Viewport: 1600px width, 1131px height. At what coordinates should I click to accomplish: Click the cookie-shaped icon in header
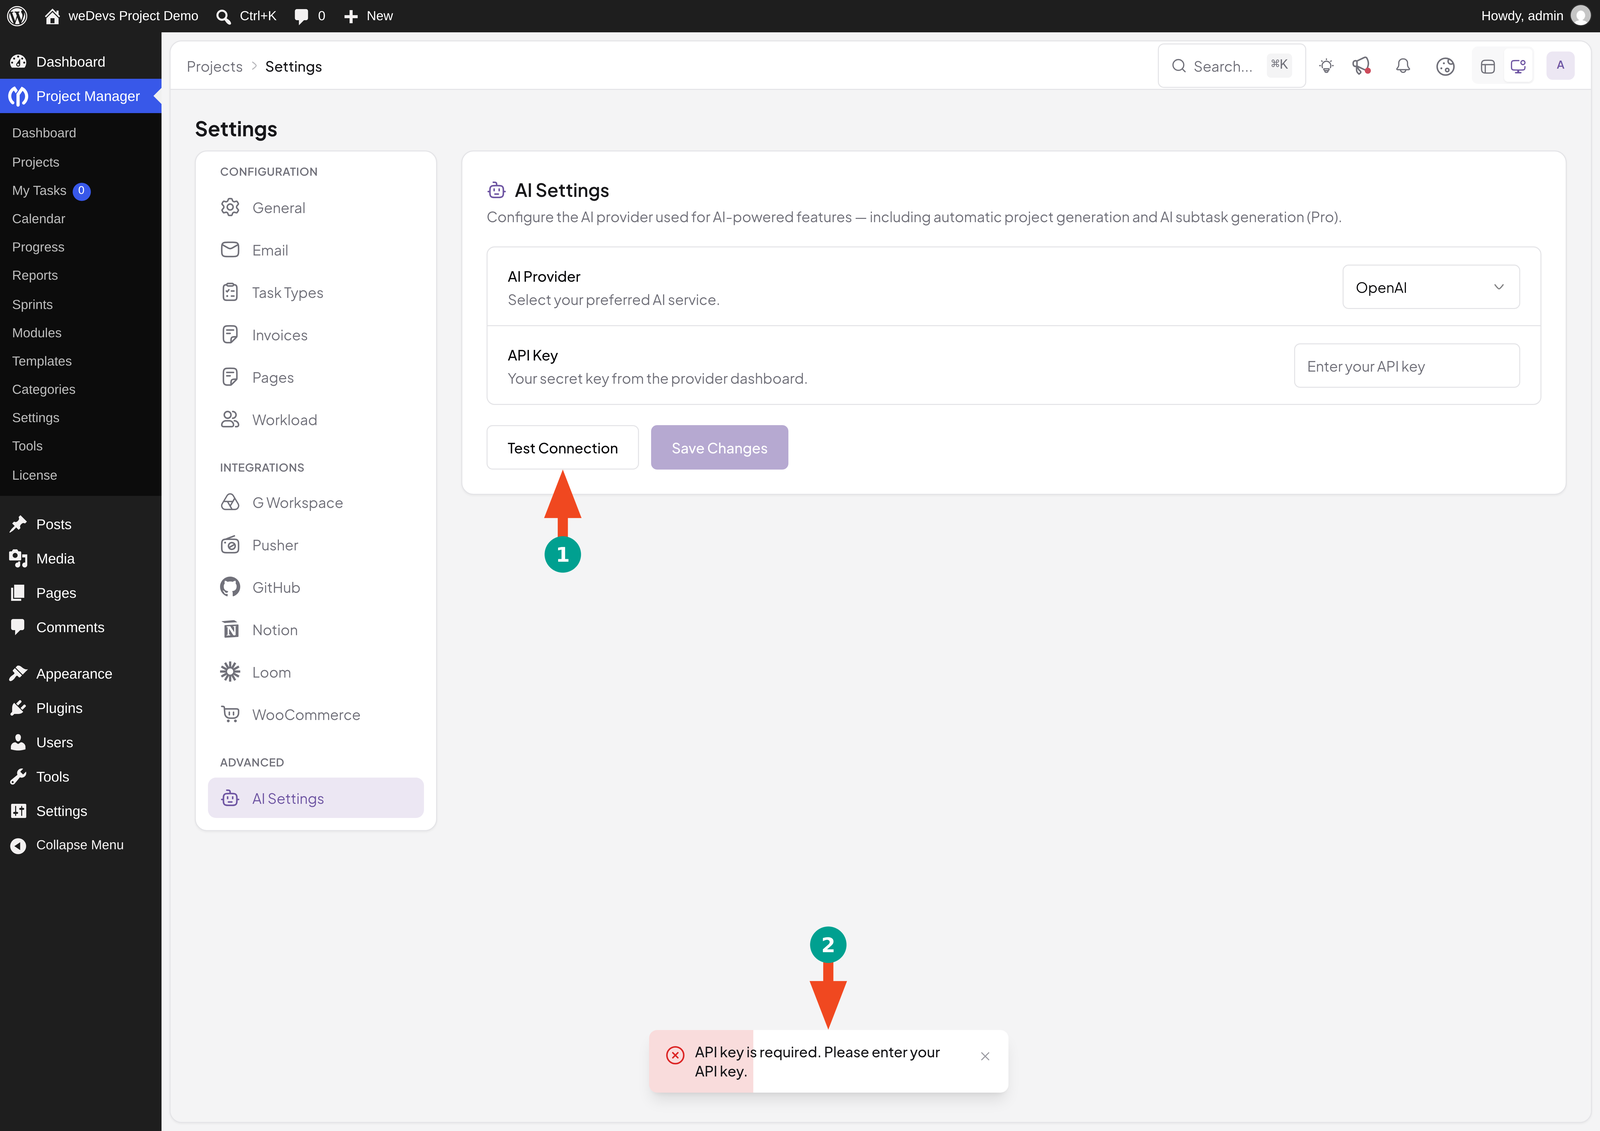1445,66
